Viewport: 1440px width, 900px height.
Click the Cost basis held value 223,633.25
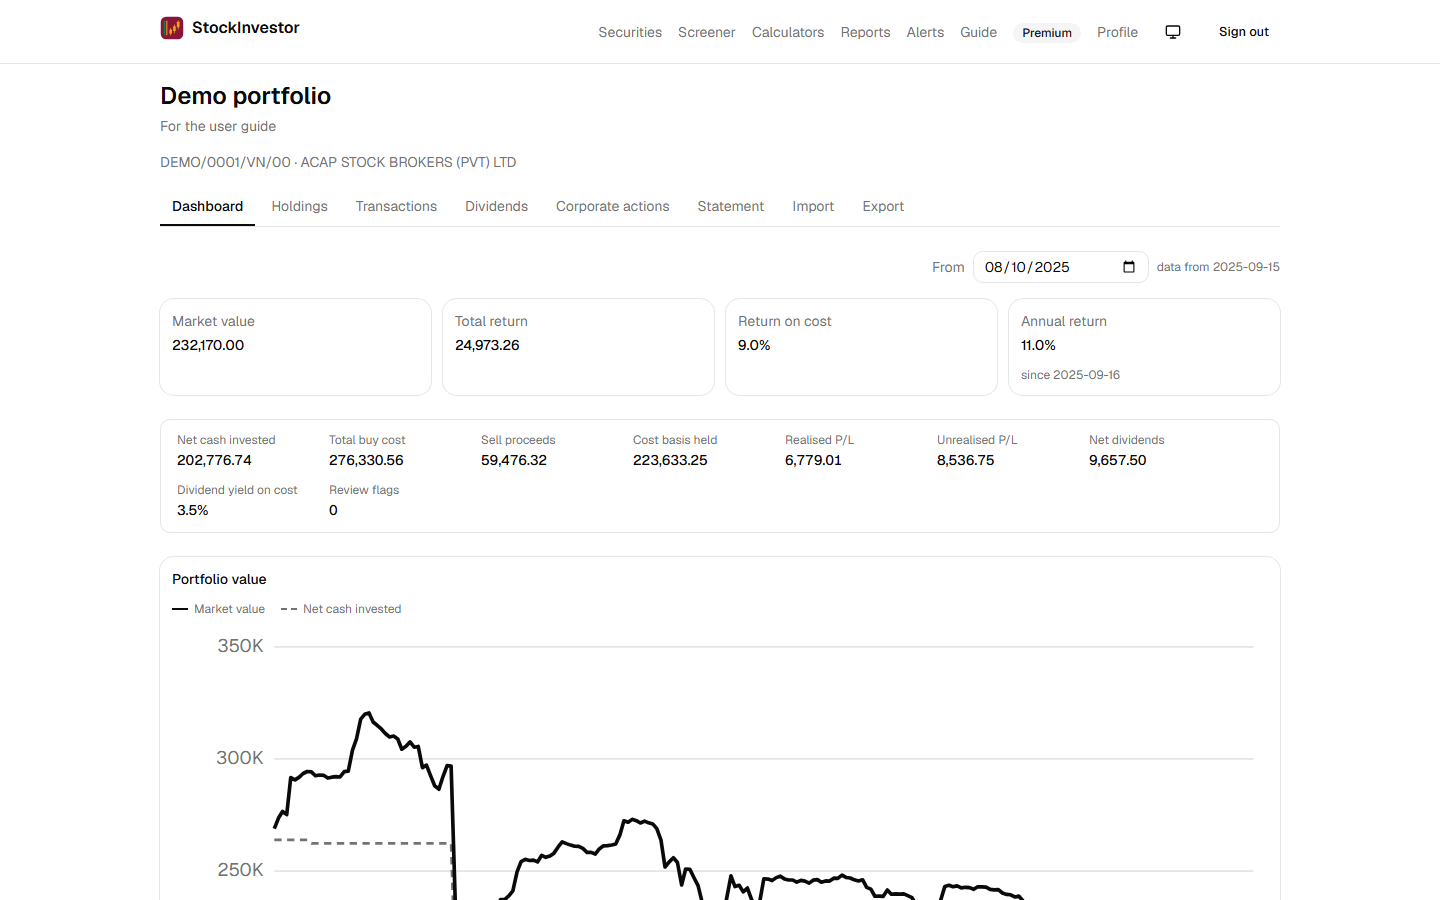pyautogui.click(x=670, y=460)
